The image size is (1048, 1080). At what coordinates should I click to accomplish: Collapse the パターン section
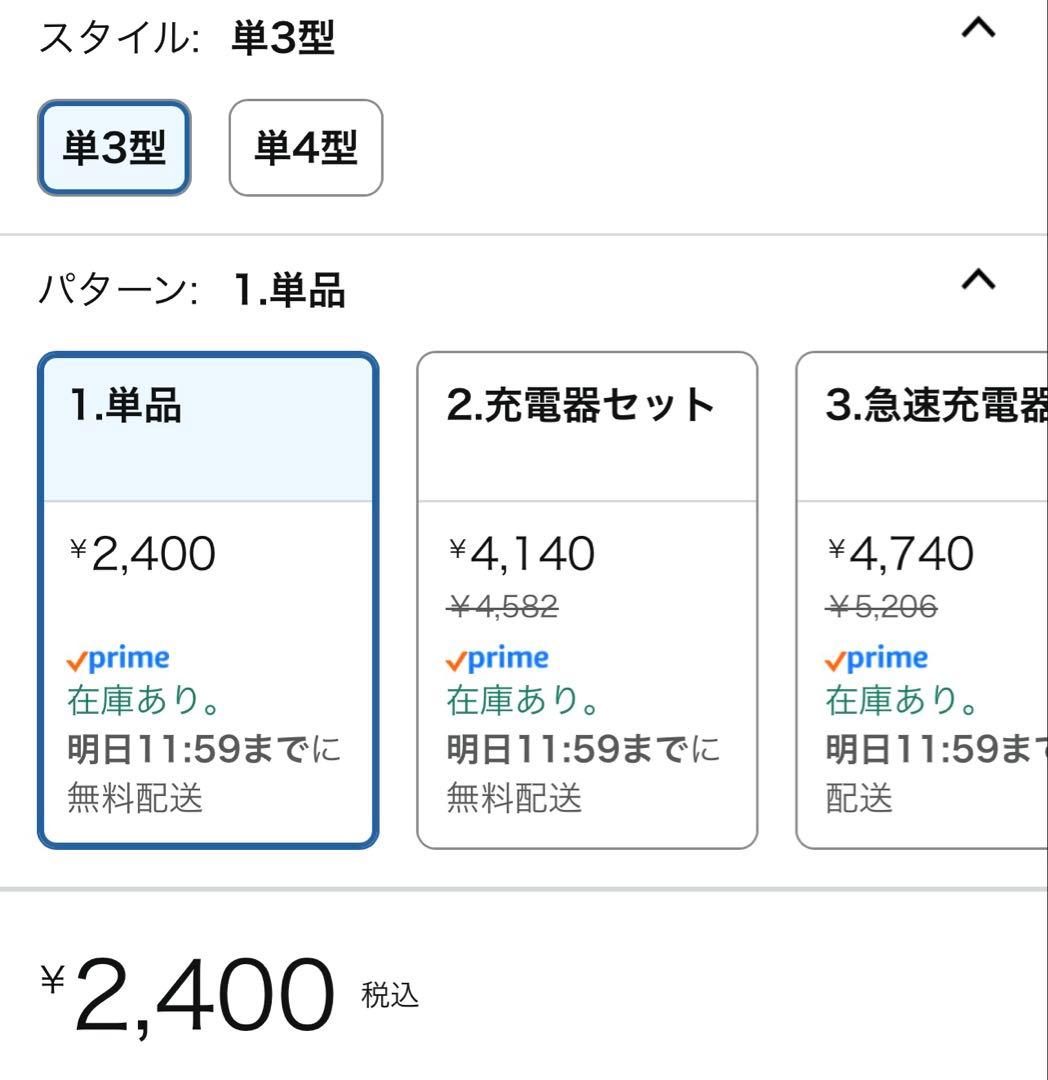pyautogui.click(x=977, y=280)
